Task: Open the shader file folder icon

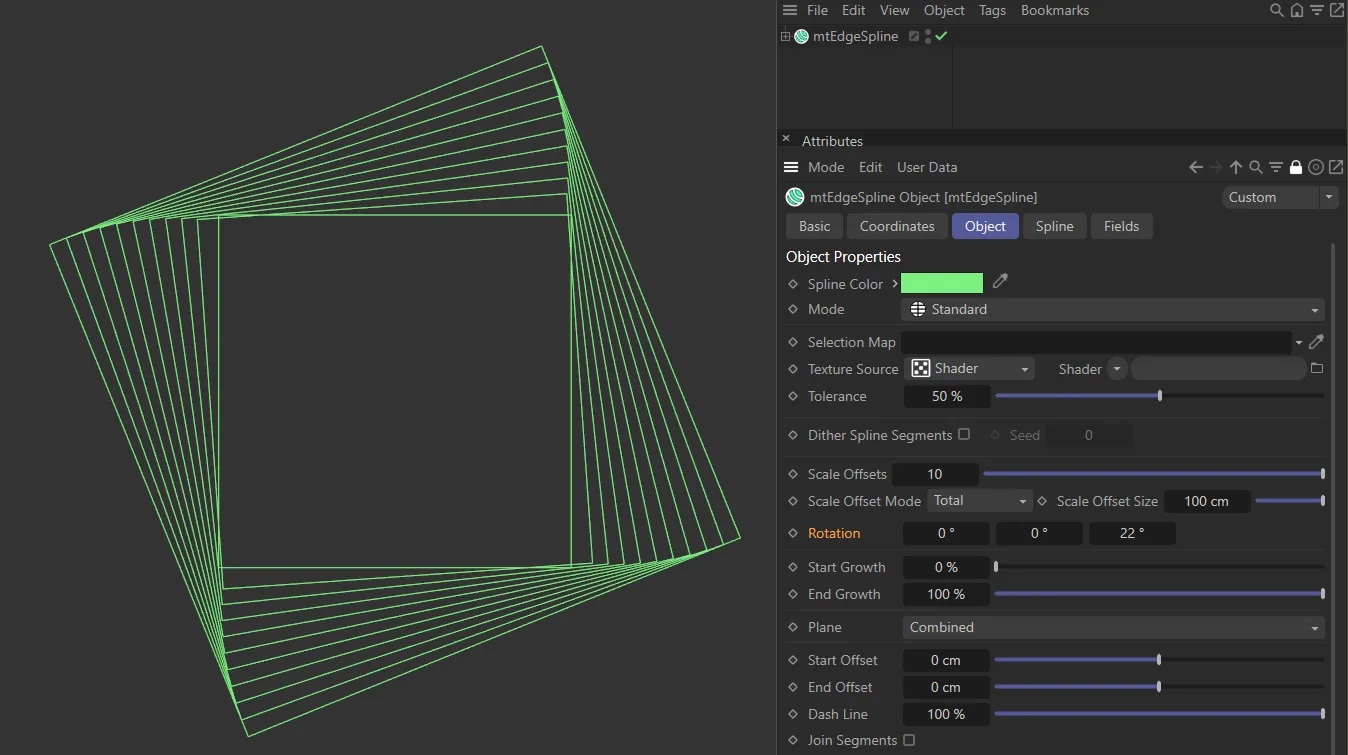Action: 1317,368
